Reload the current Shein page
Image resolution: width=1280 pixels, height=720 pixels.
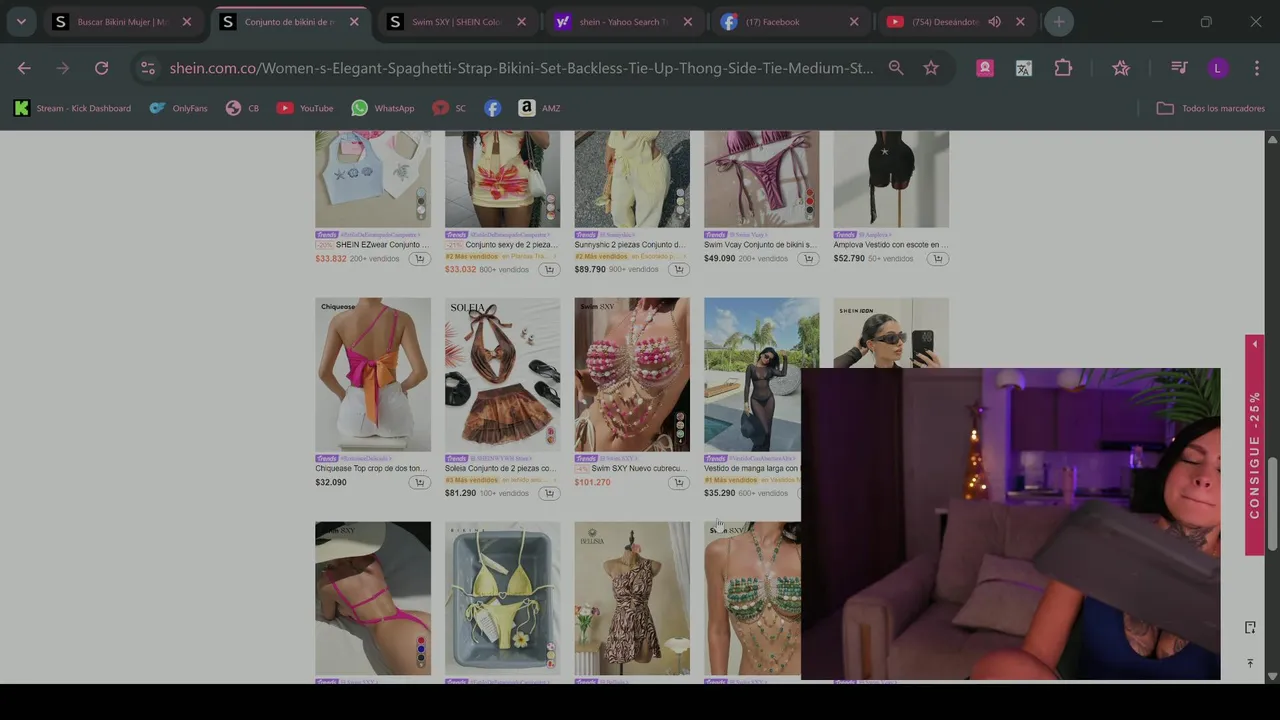[101, 68]
